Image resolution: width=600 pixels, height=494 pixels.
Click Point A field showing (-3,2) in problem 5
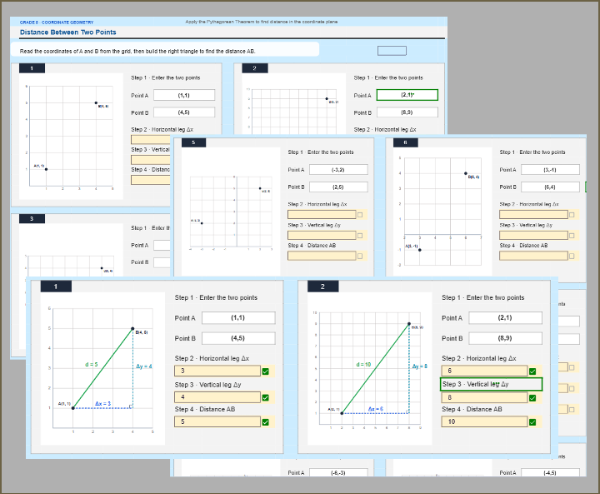(338, 170)
